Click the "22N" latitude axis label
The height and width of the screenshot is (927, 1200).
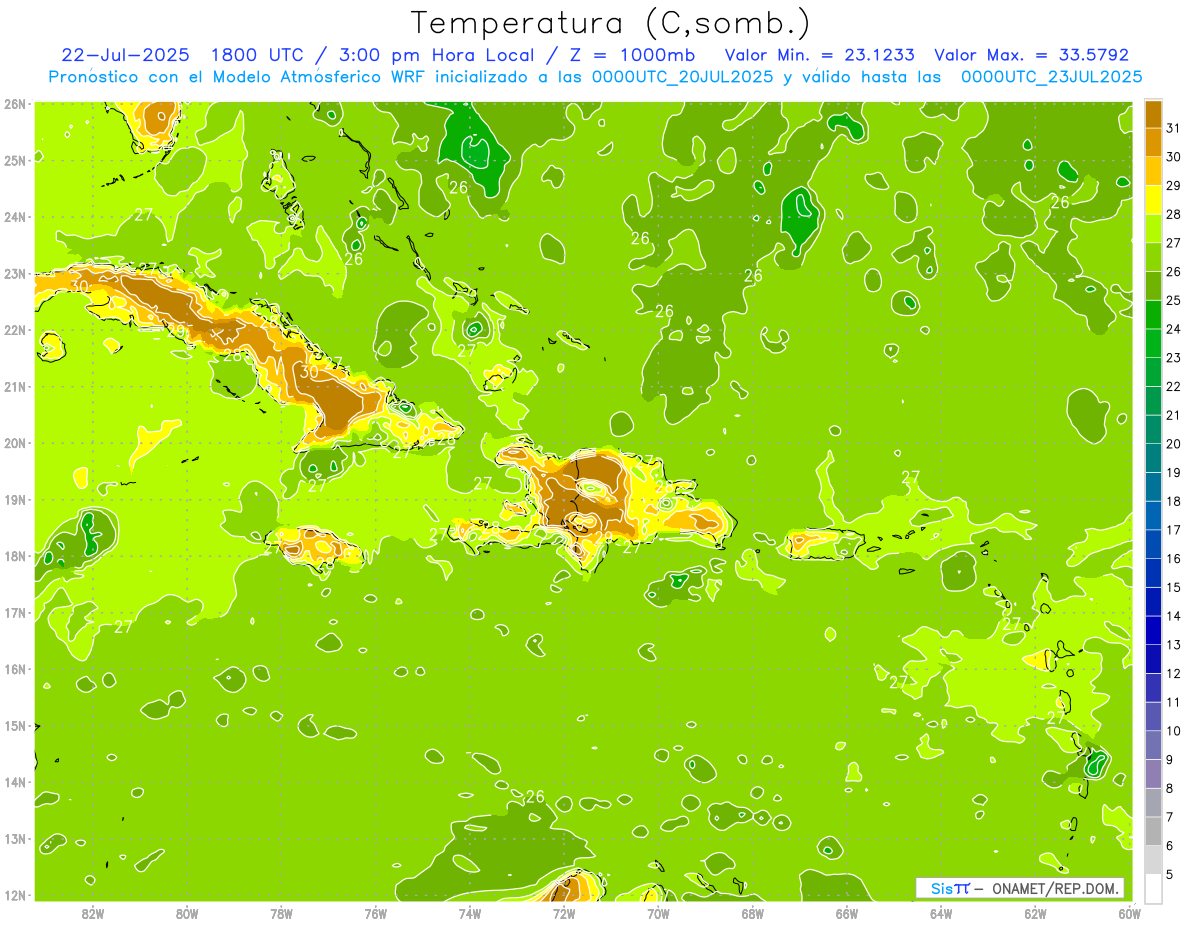click(14, 330)
